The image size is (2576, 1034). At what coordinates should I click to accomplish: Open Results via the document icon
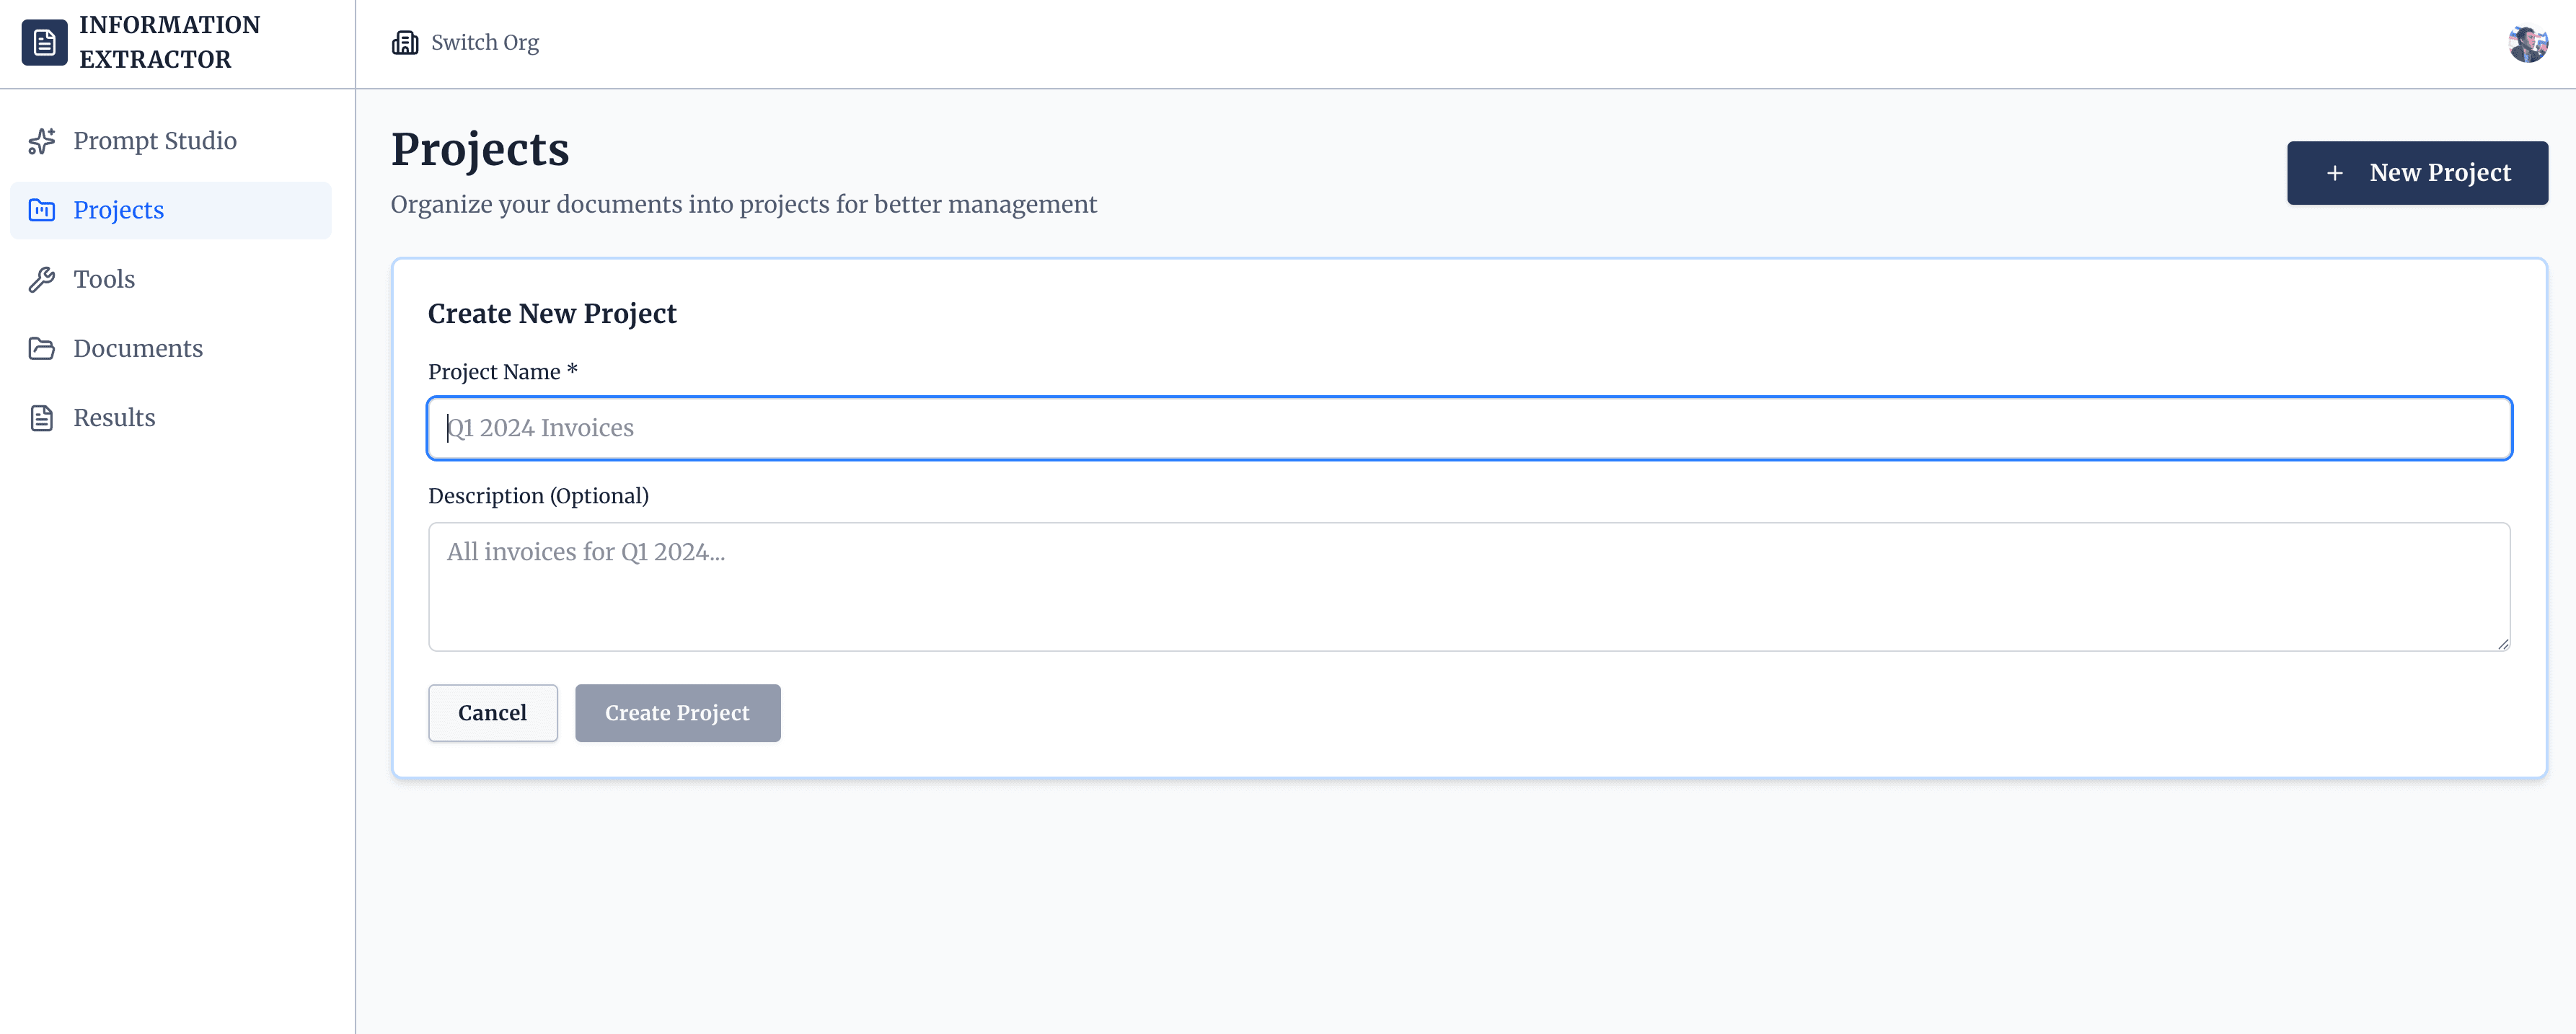click(43, 417)
